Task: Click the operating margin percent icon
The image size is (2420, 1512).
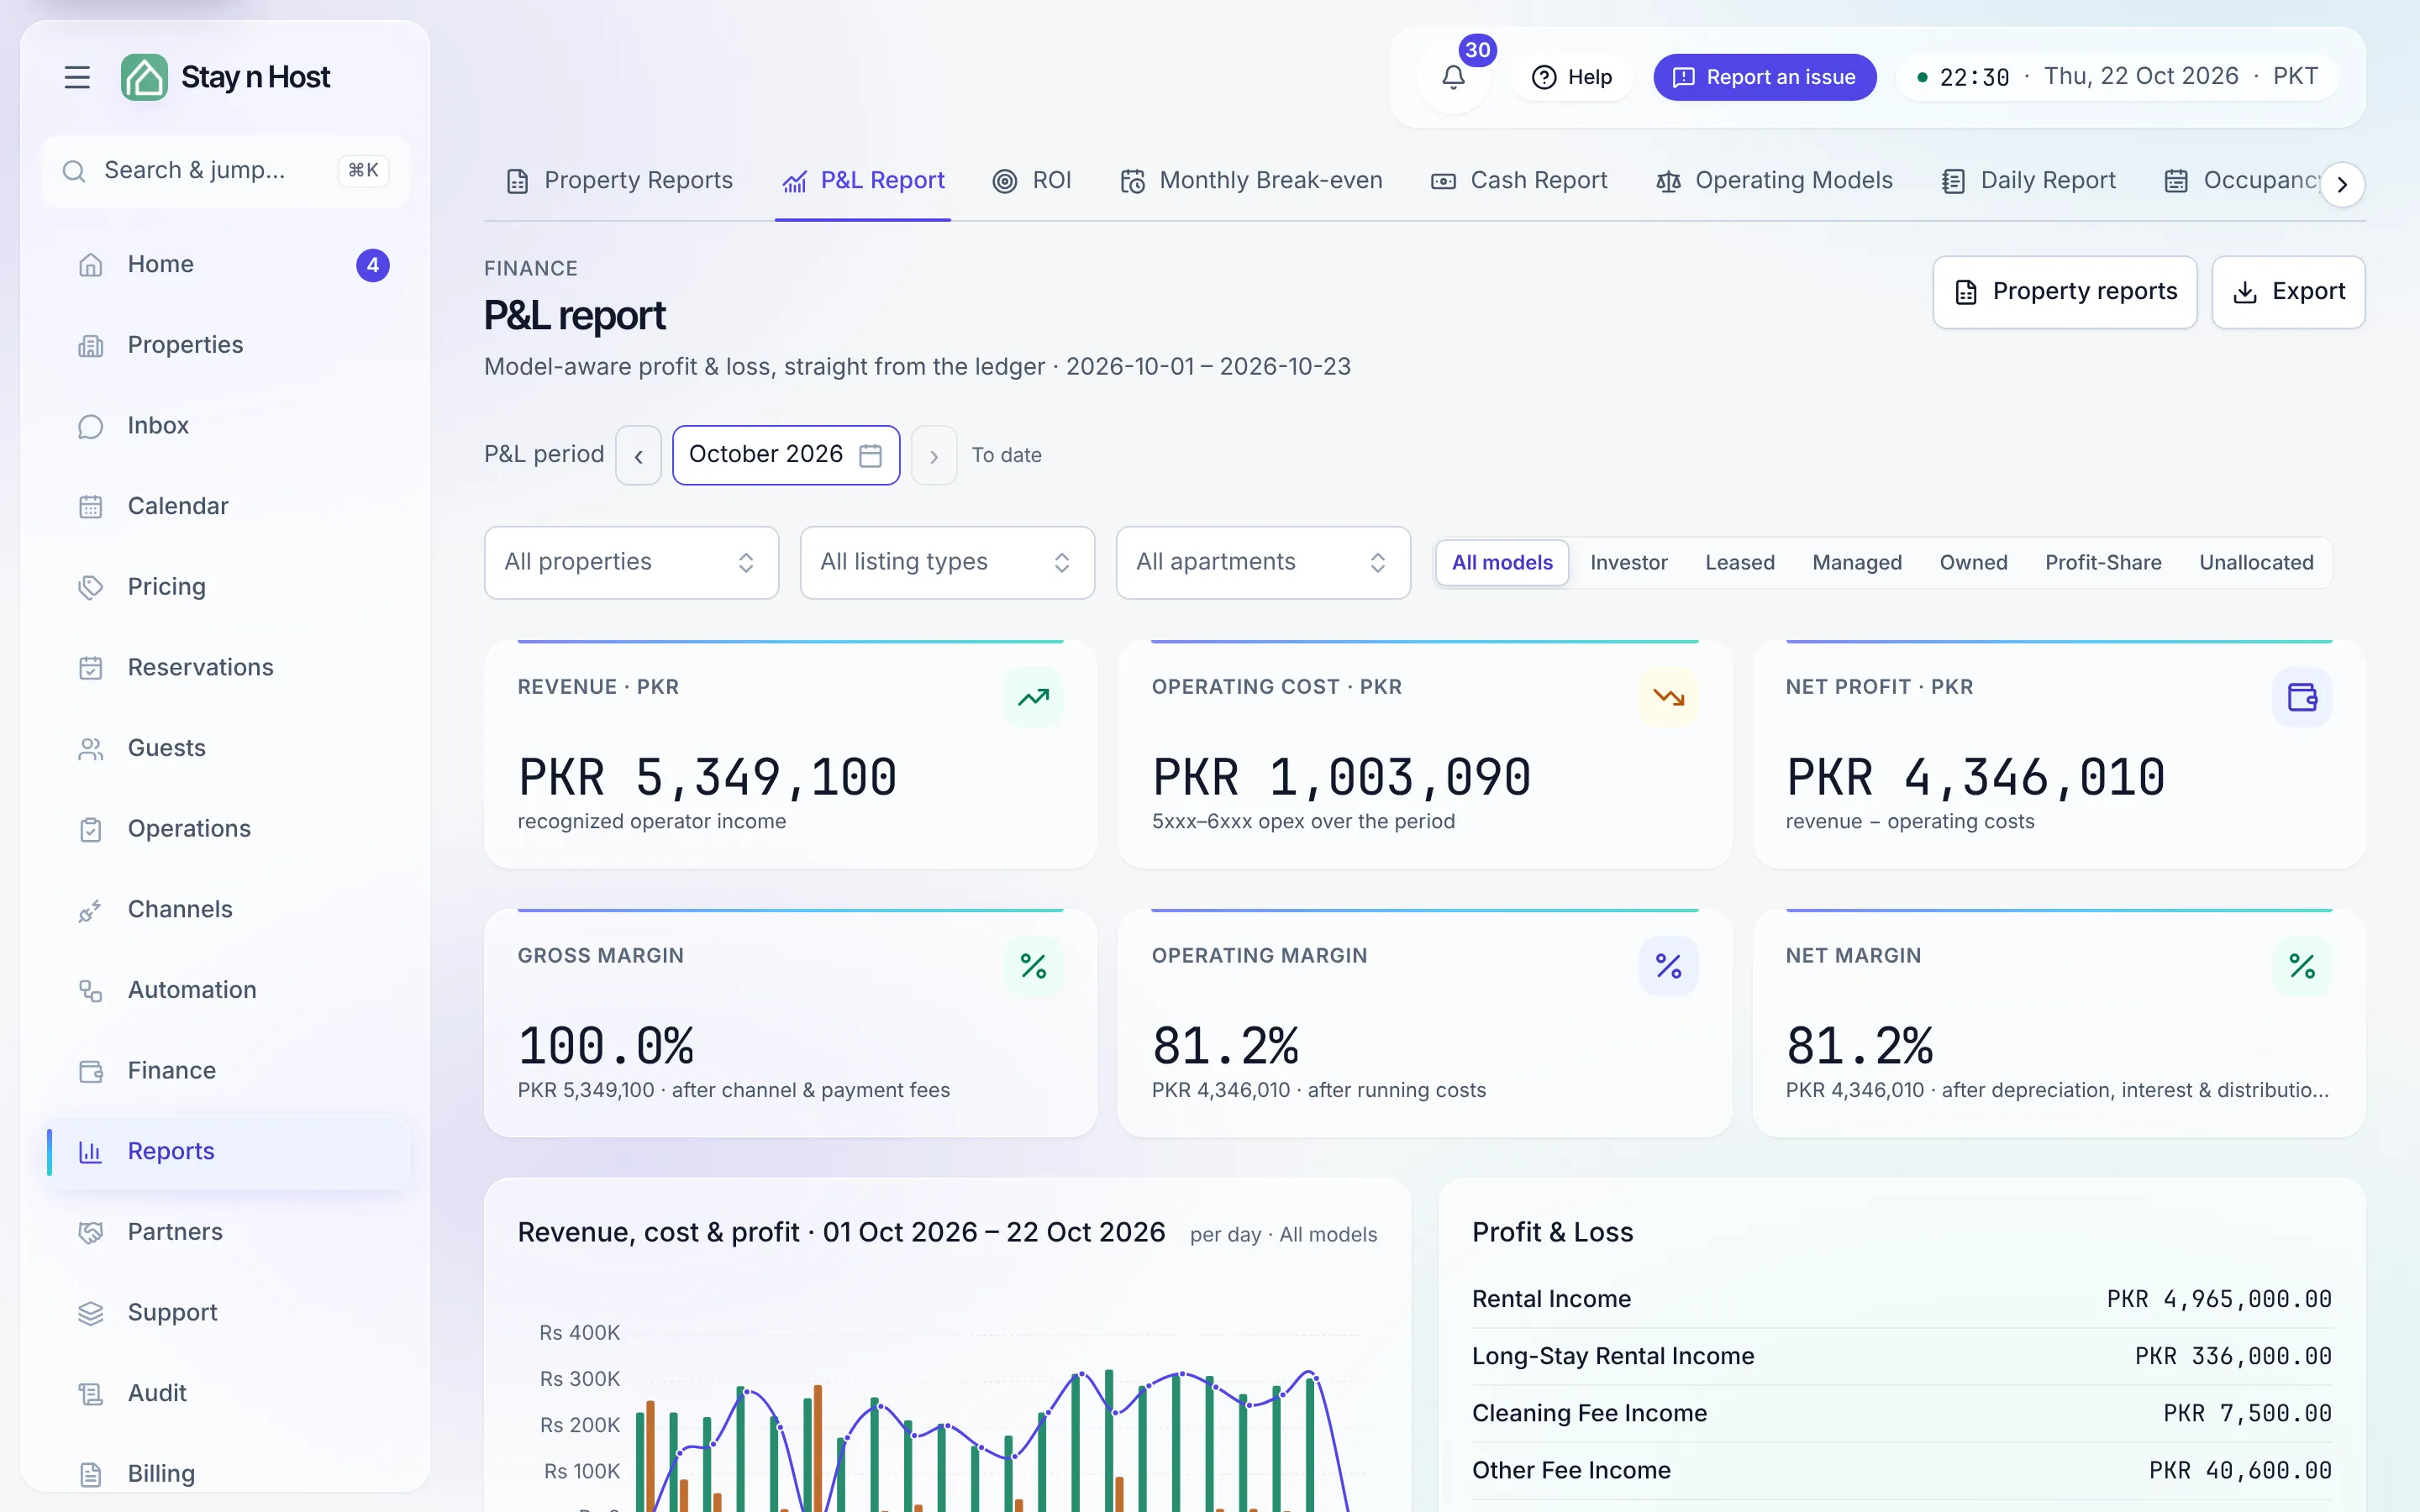Action: 1668,966
